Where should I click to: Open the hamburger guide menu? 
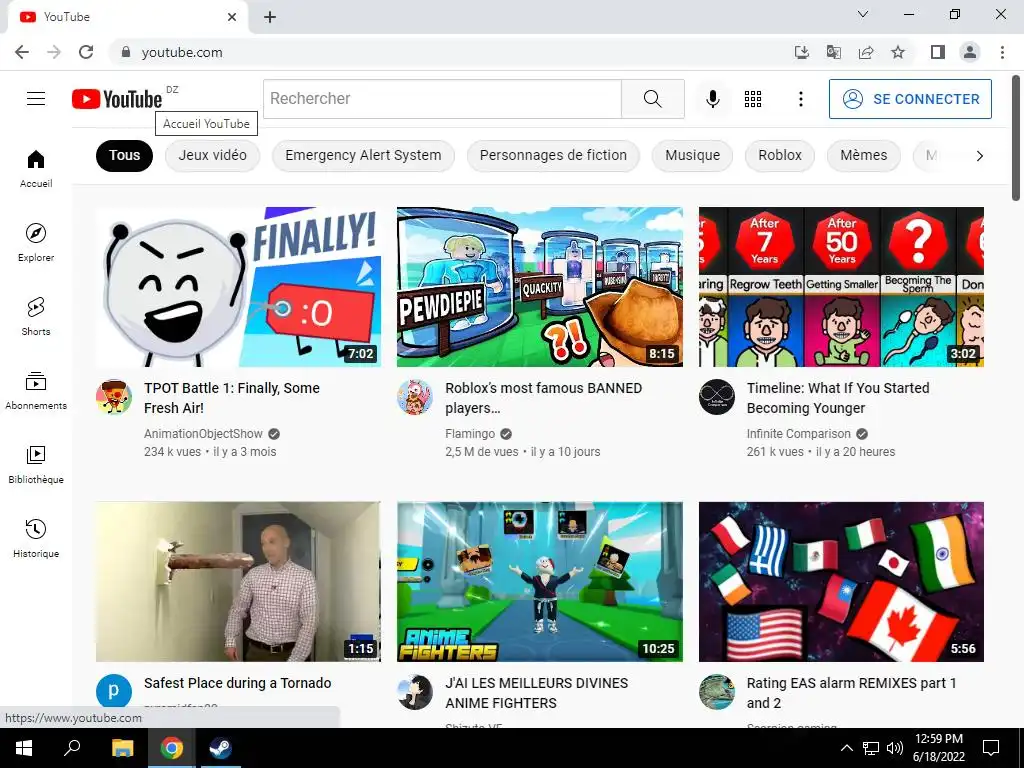(x=36, y=99)
